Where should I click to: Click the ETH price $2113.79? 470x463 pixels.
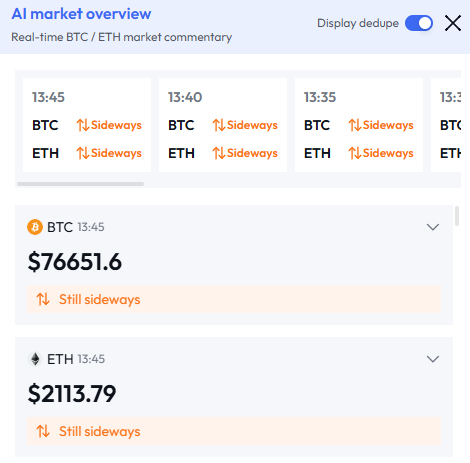[x=72, y=394]
